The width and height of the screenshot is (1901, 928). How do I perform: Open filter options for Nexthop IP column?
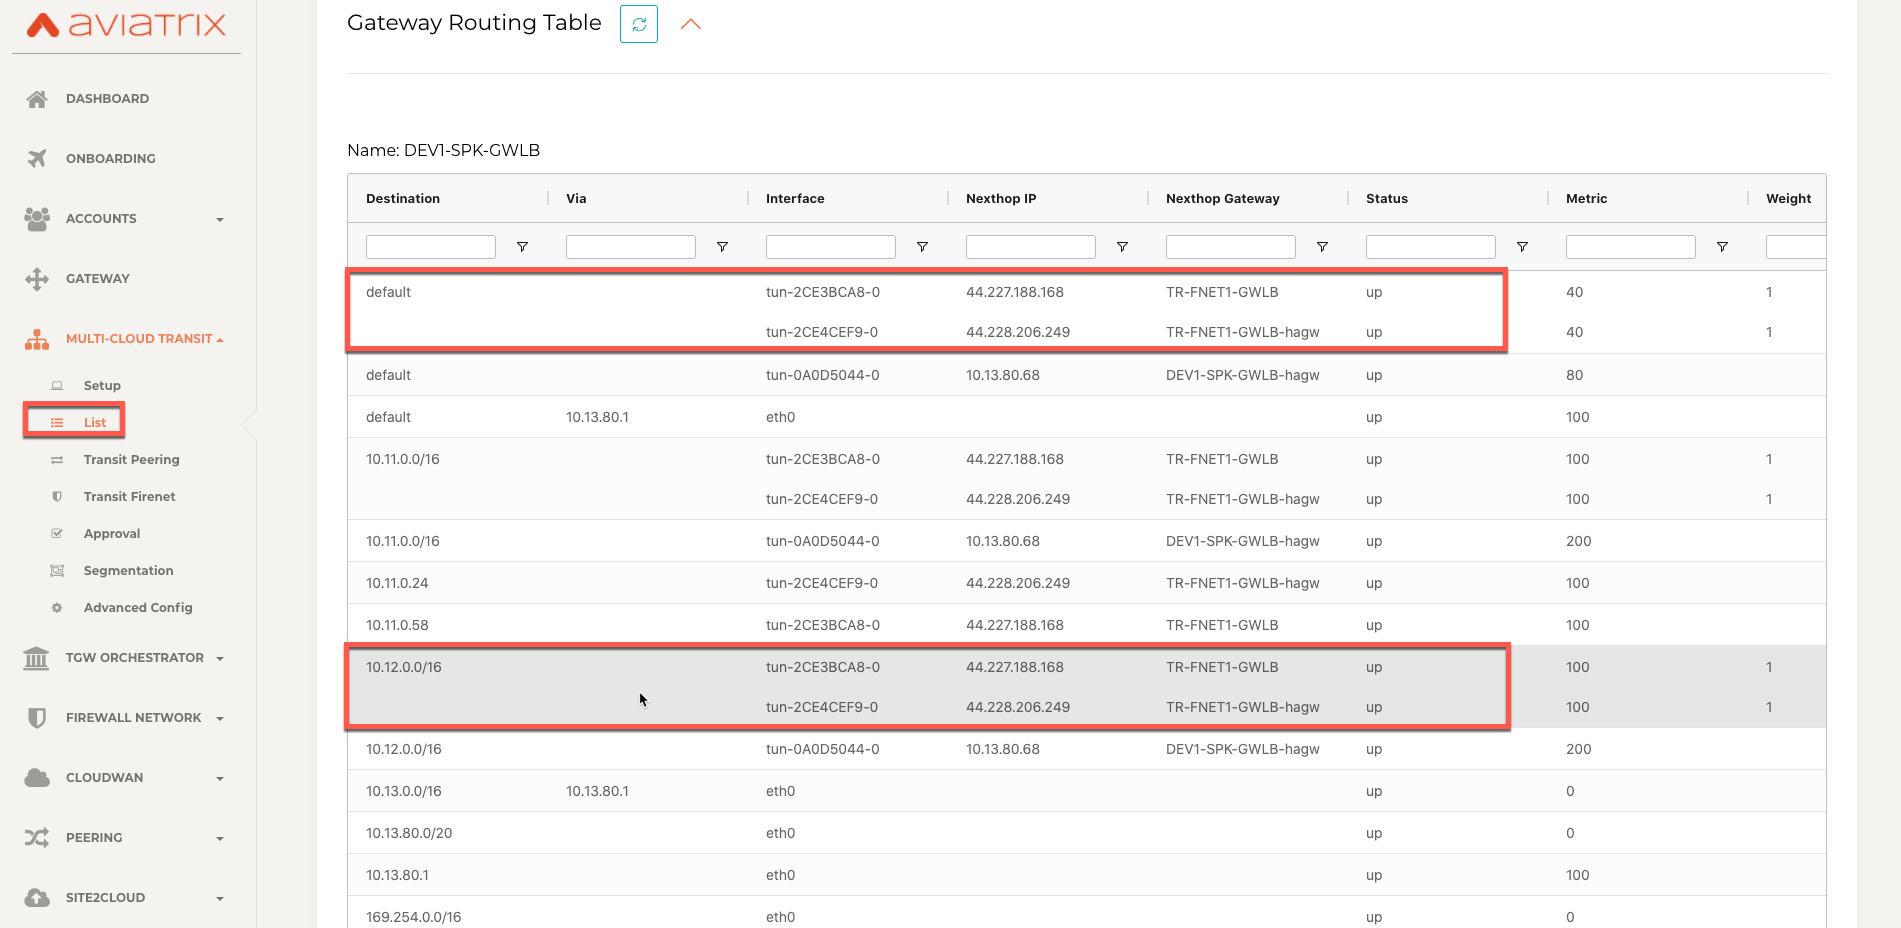pyautogui.click(x=1122, y=247)
